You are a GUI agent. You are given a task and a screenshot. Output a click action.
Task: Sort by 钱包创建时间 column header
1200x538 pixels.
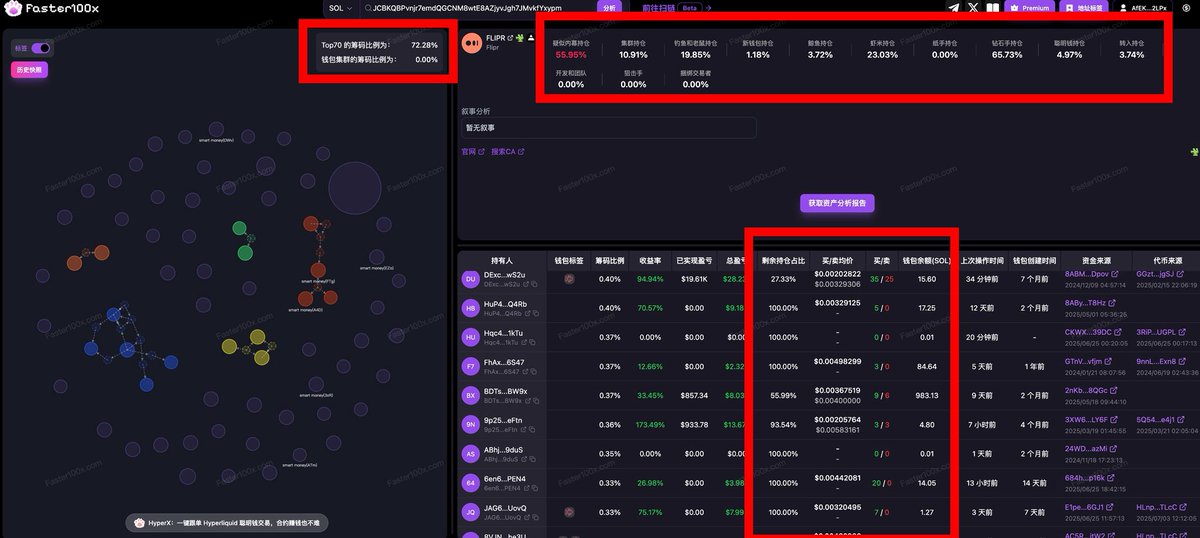(1033, 260)
